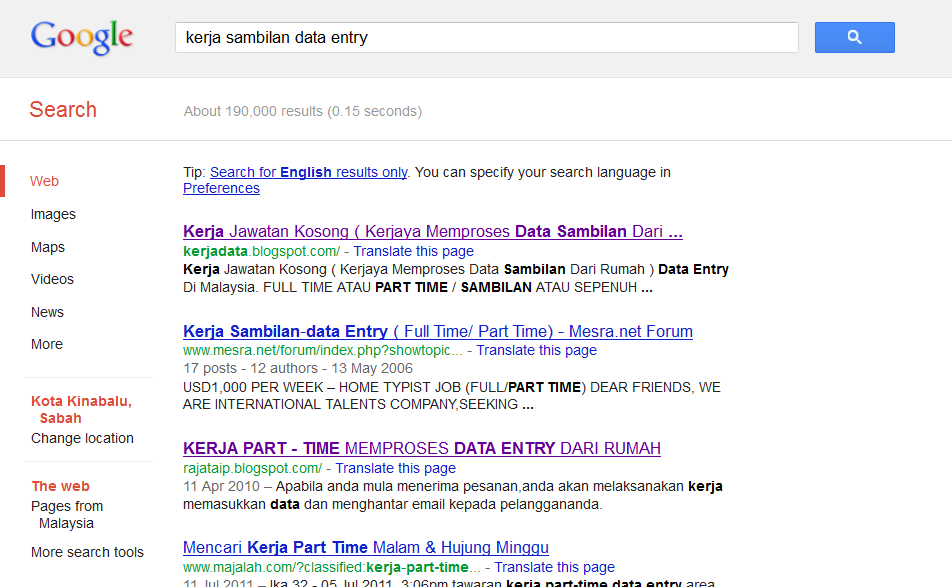Open KERJA PART - TIME MEMPROSES DATA ENTRY result

click(x=422, y=449)
